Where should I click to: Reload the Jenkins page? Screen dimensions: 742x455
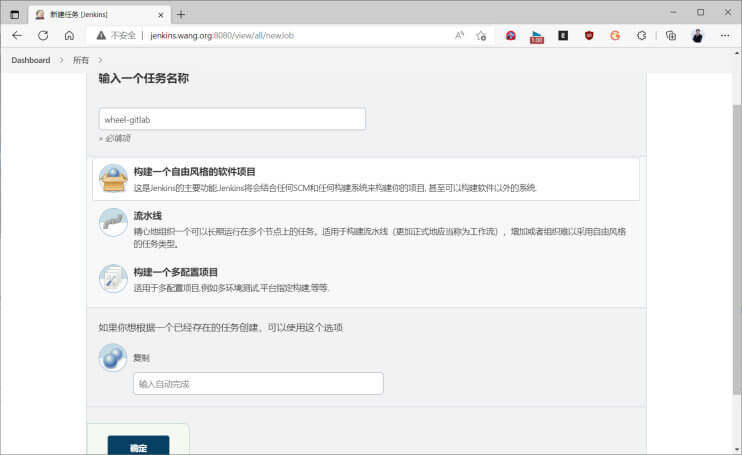click(x=43, y=35)
